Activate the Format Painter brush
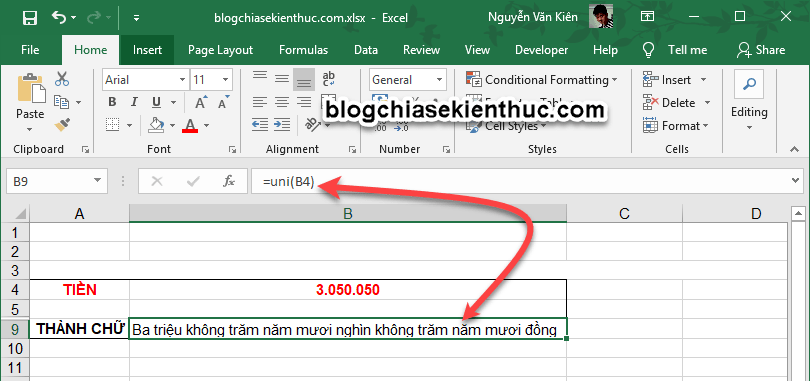The image size is (810, 381). coord(62,124)
